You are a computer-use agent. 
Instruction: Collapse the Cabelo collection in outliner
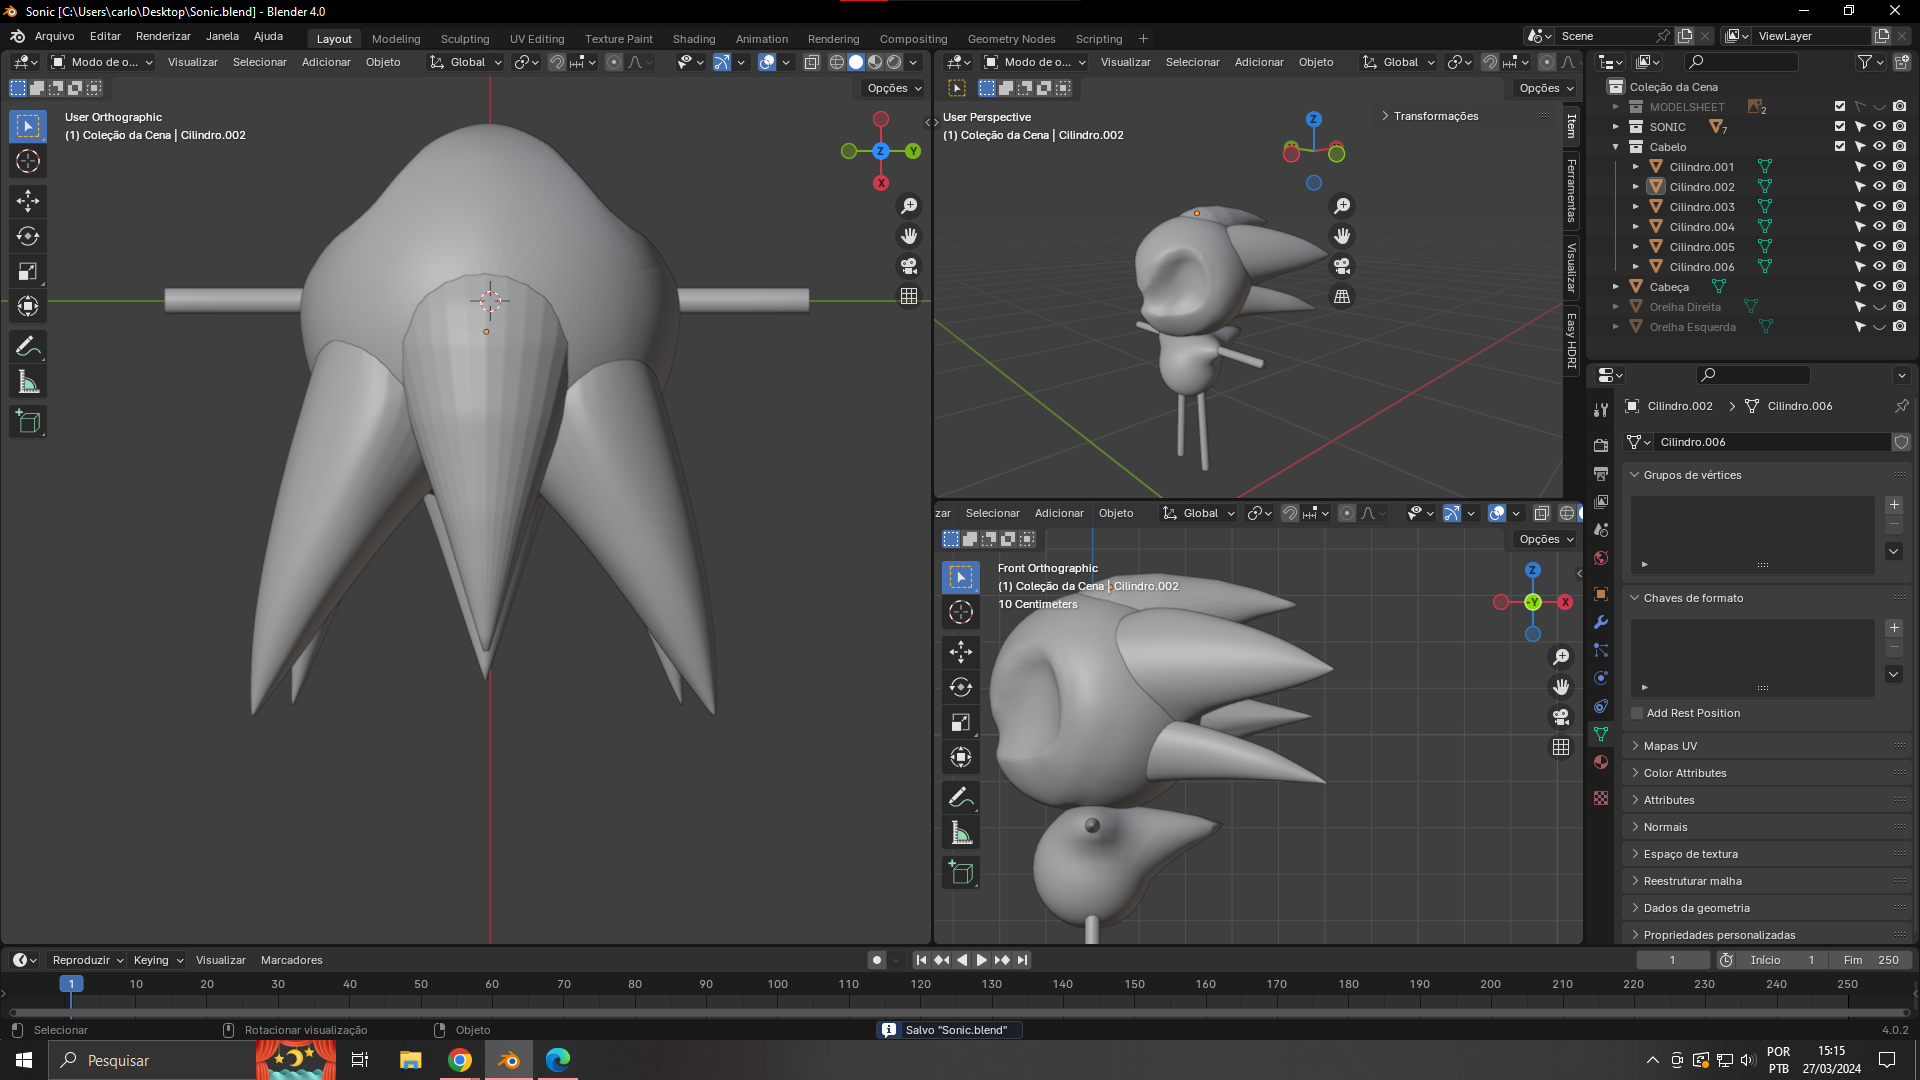(x=1616, y=147)
